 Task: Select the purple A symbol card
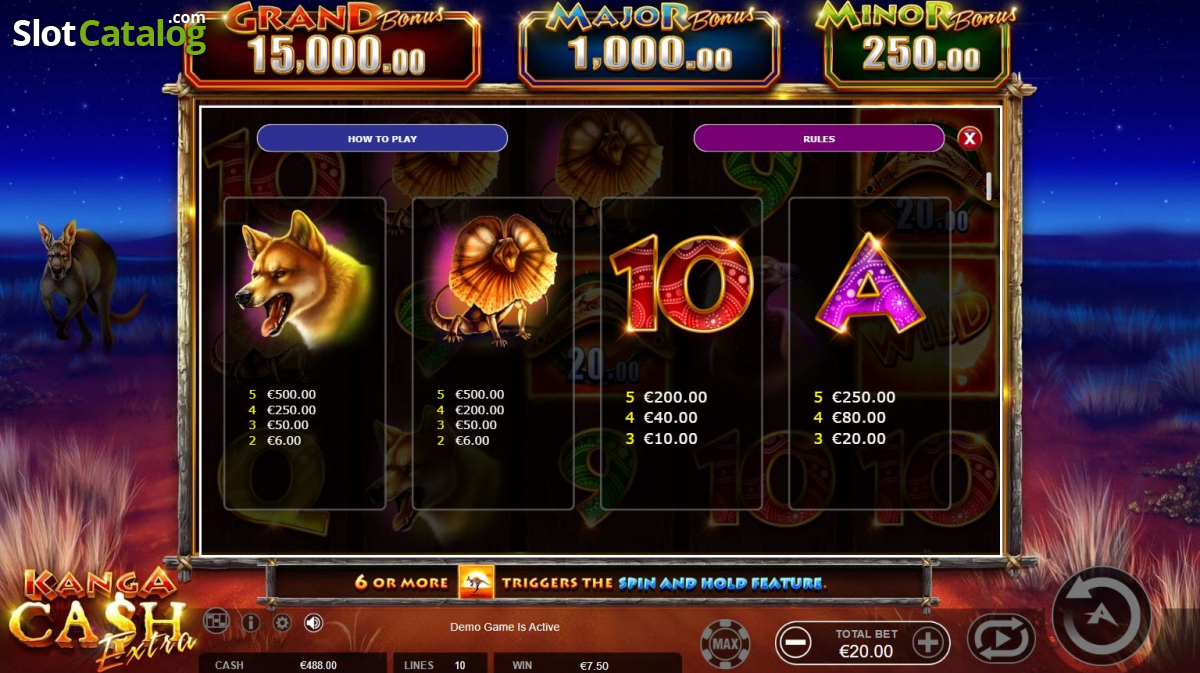(x=869, y=353)
